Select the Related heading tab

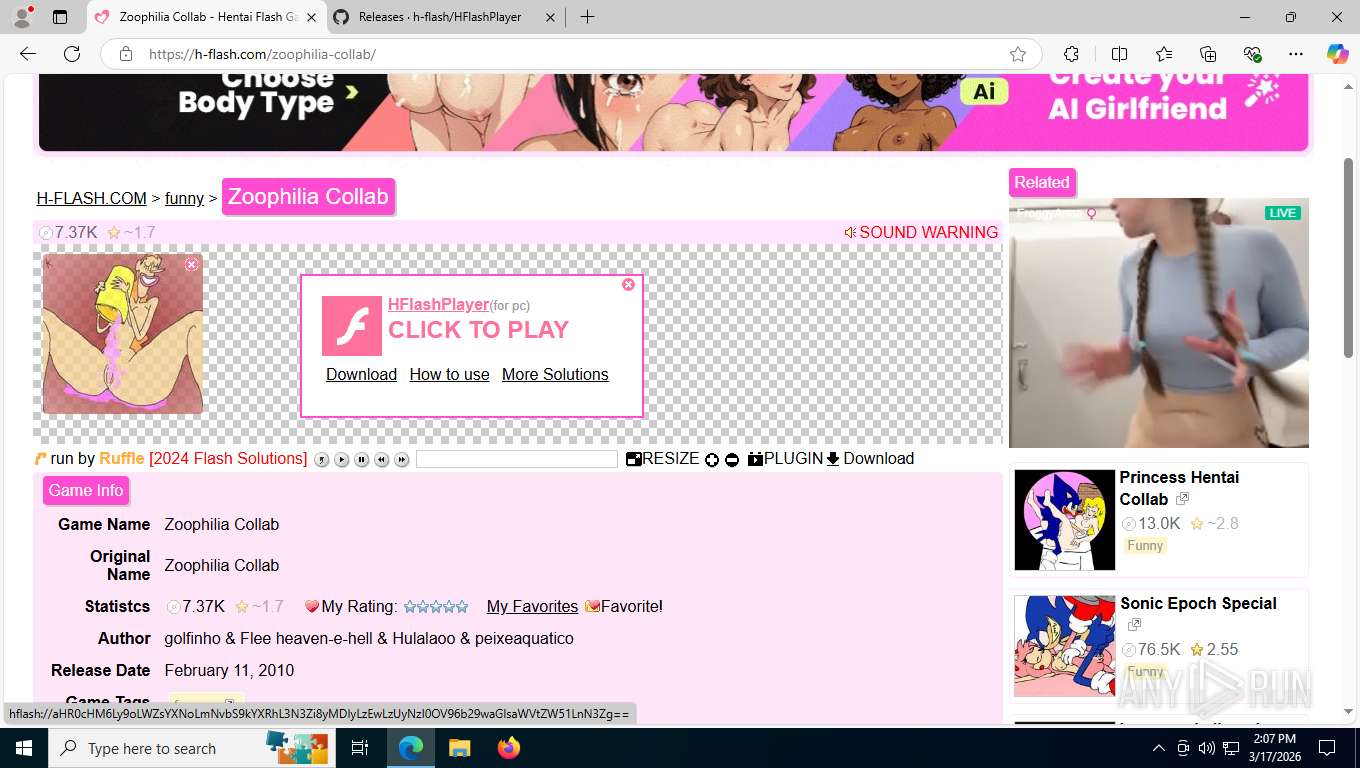[x=1042, y=183]
